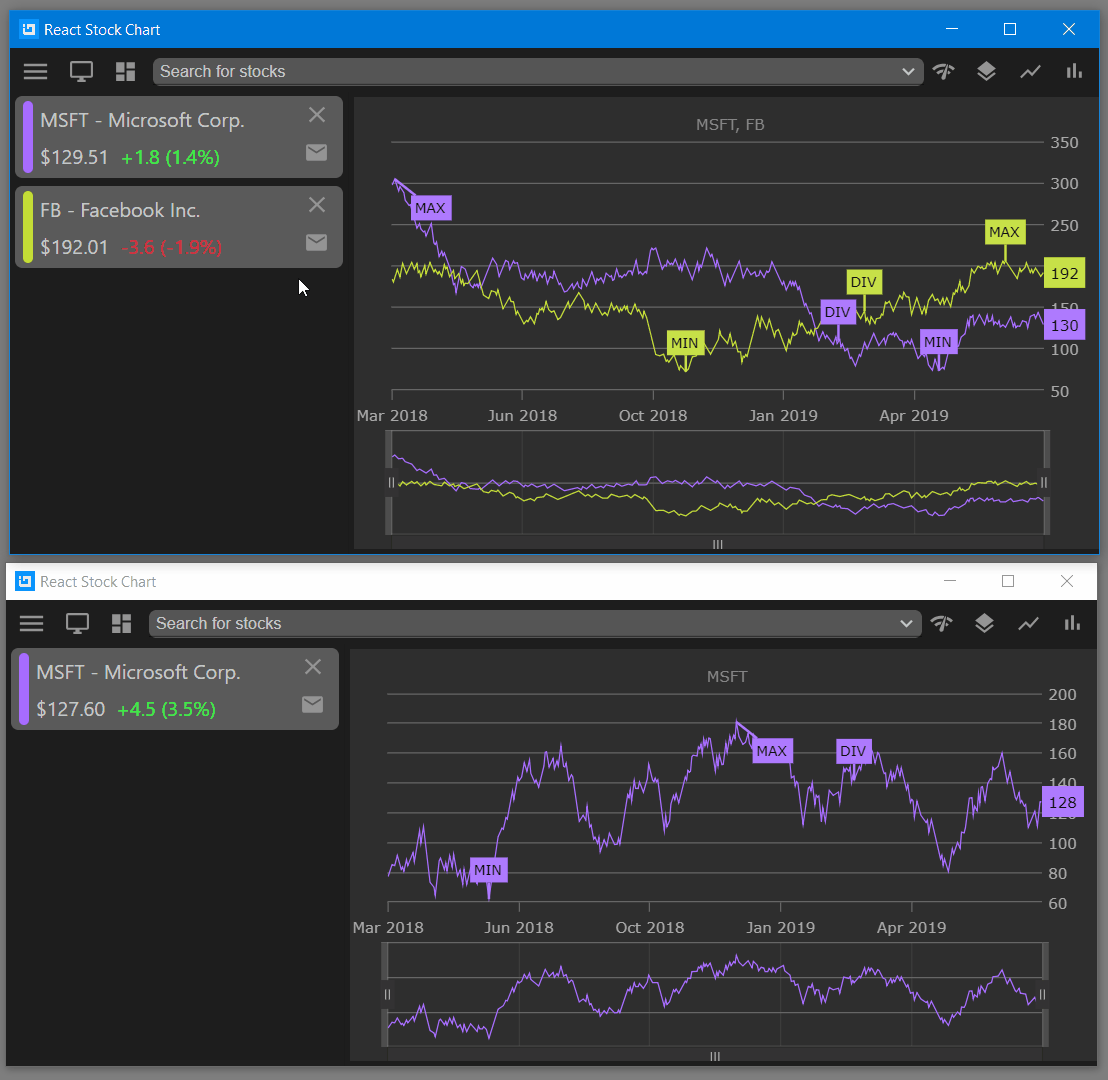
Task: Select the bar chart icon in bottom window
Action: click(x=1072, y=623)
